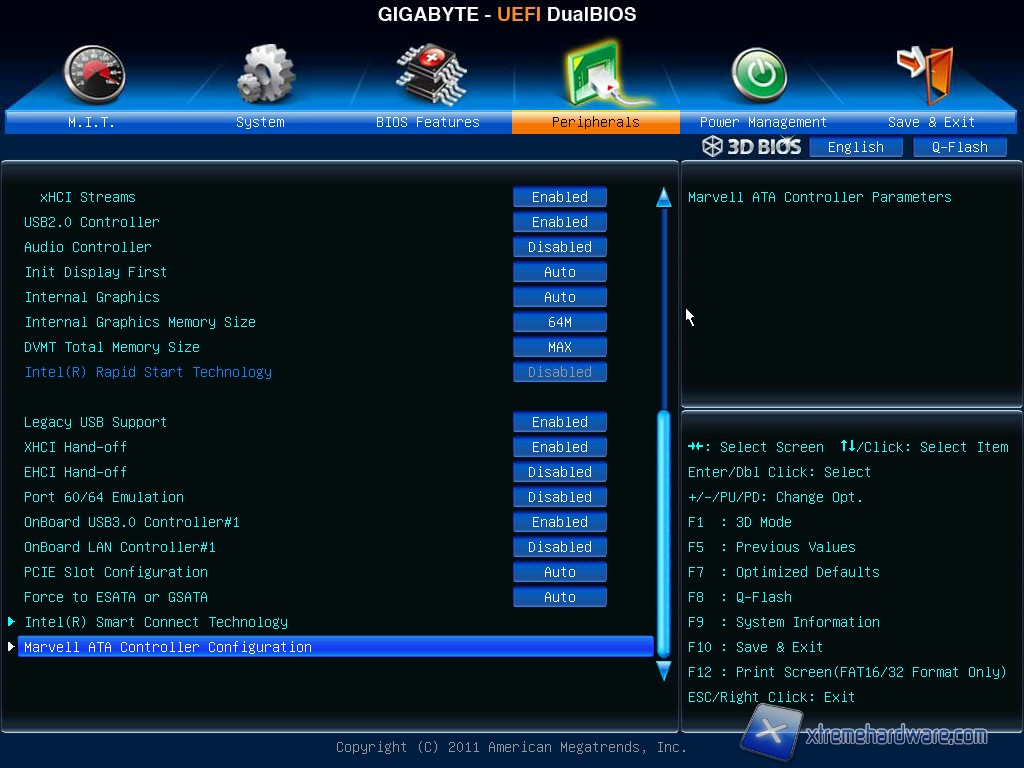1024x768 pixels.
Task: Click the BIOS Features chip icon
Action: [430, 73]
